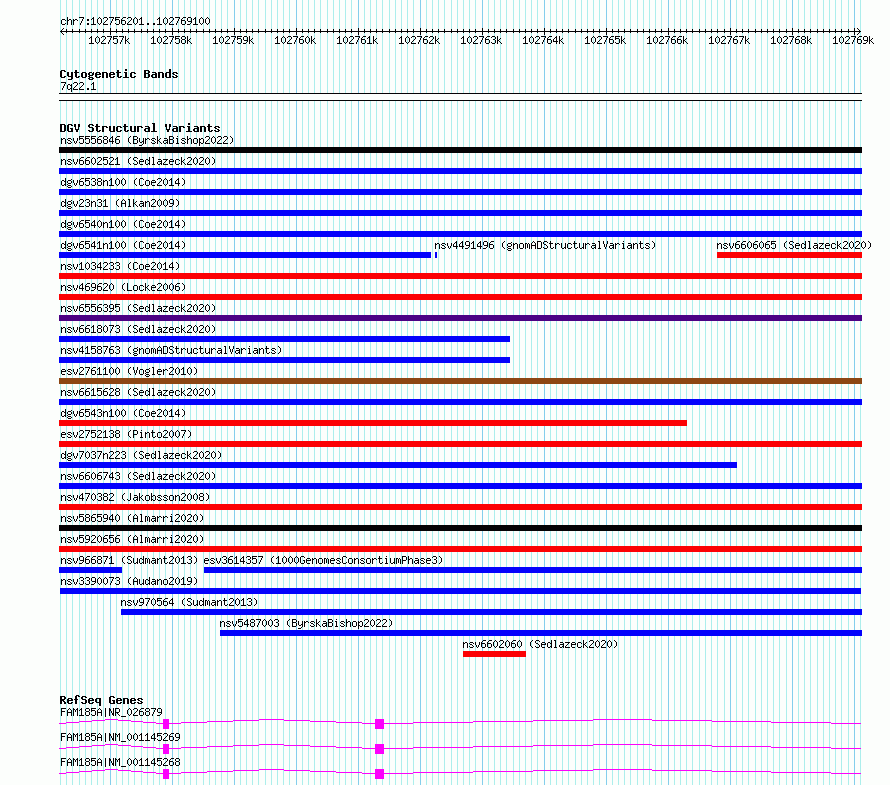Screen dimensions: 890x785
Task: Click the 102757k ruler tick label
Action: click(x=109, y=40)
